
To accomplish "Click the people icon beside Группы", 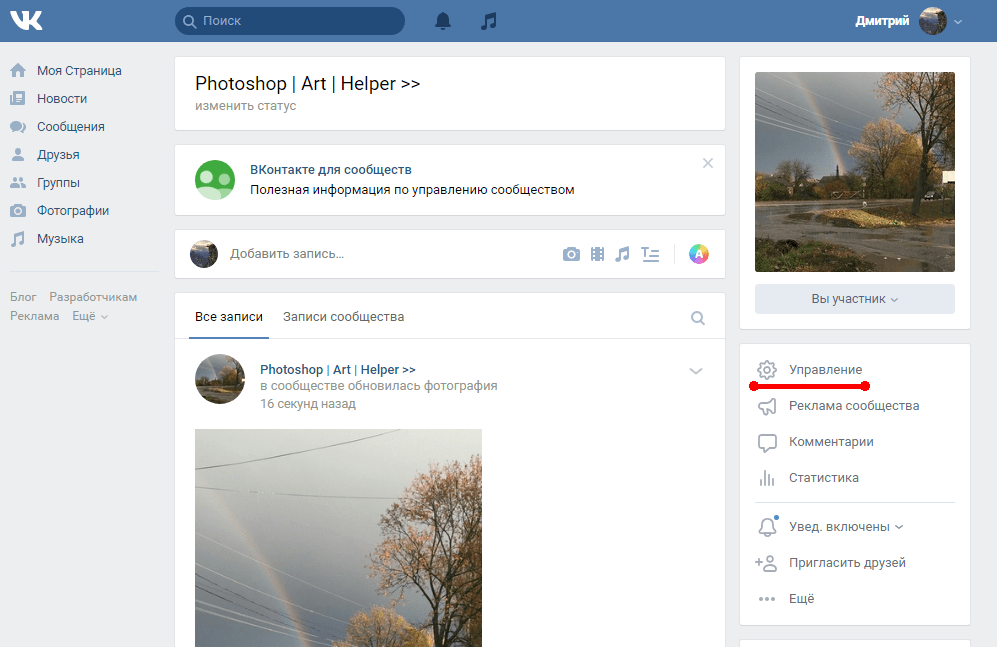I will click(18, 182).
